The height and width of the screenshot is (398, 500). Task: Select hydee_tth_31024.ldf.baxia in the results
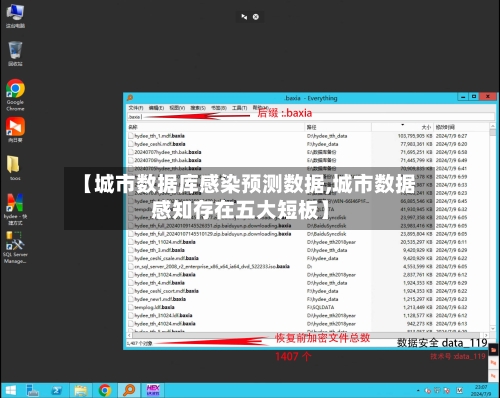point(163,315)
